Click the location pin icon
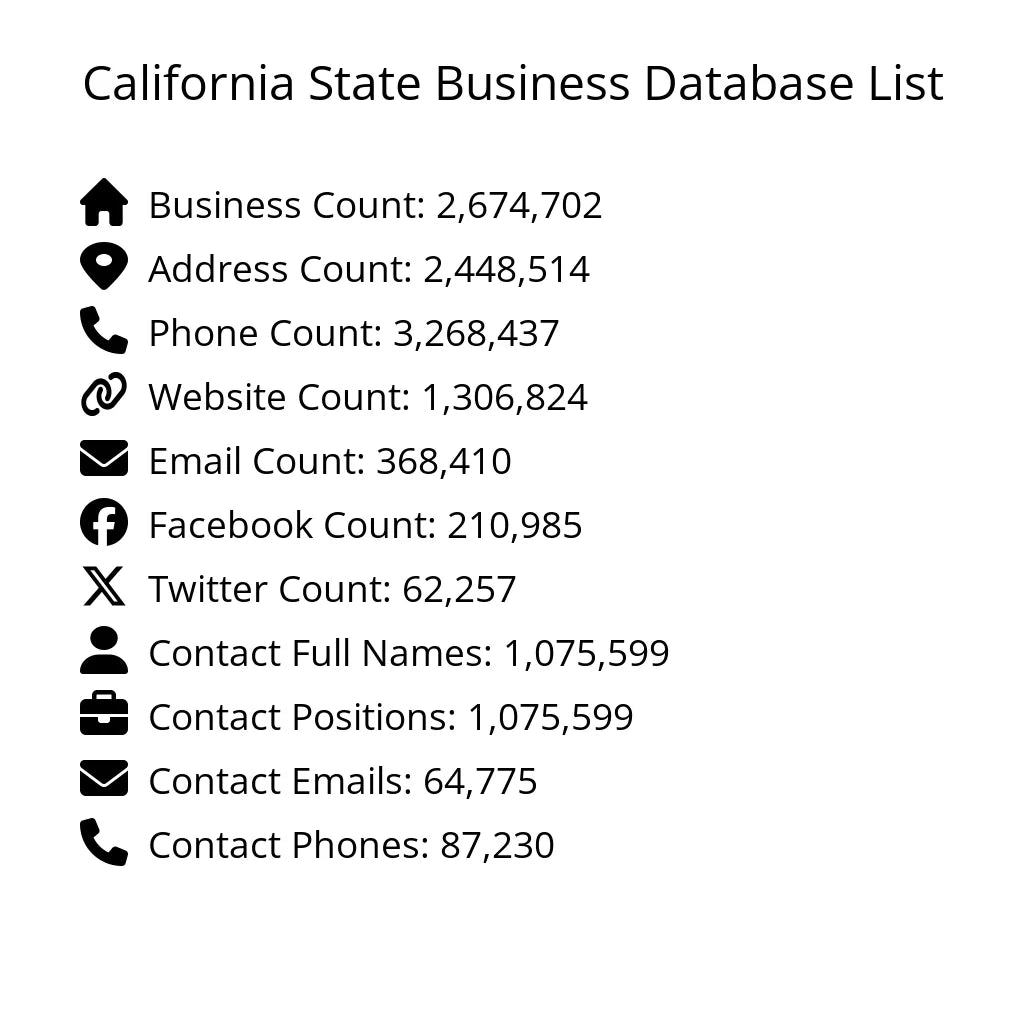 [x=104, y=267]
